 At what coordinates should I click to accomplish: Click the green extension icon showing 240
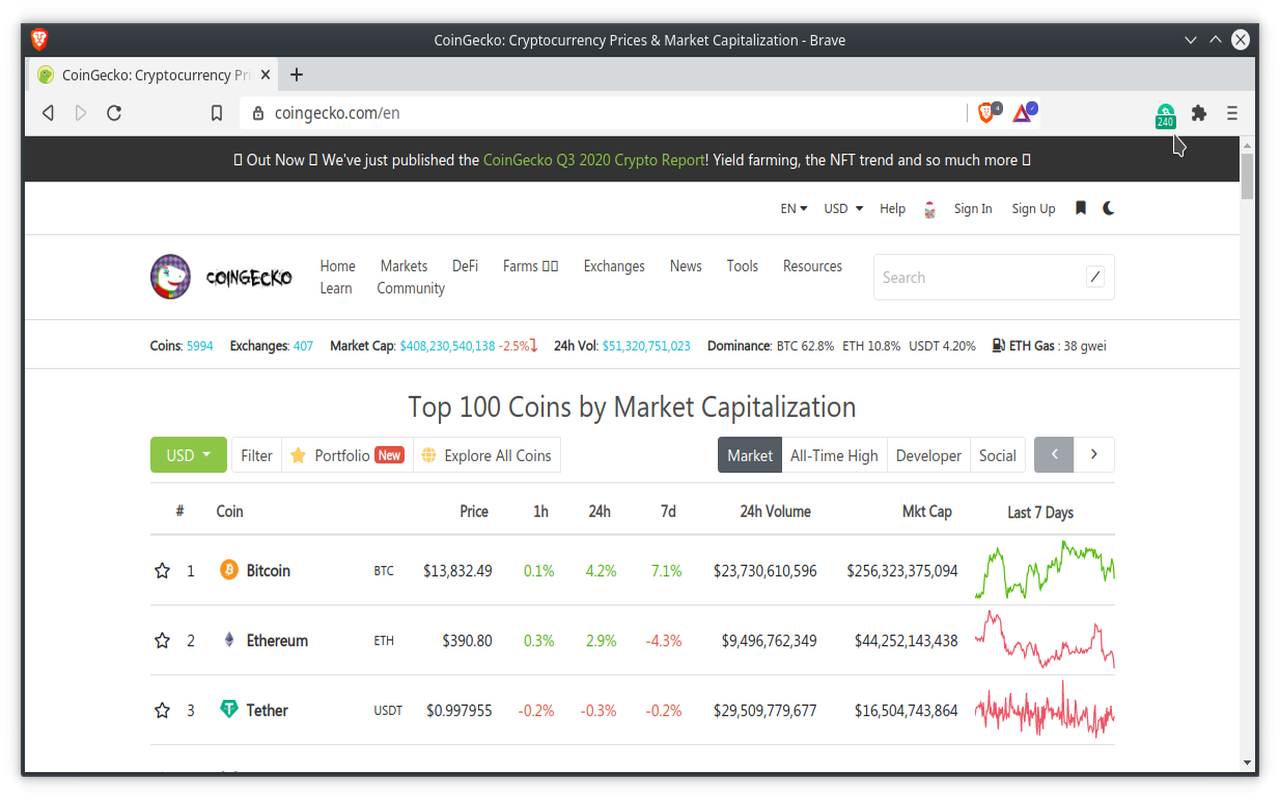click(x=1165, y=115)
